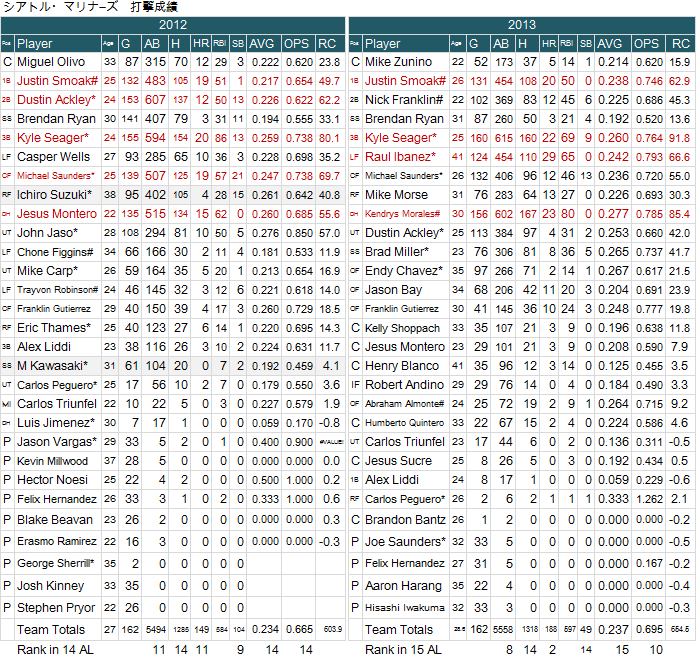Click Chone Figgins# player name

[x=55, y=252]
